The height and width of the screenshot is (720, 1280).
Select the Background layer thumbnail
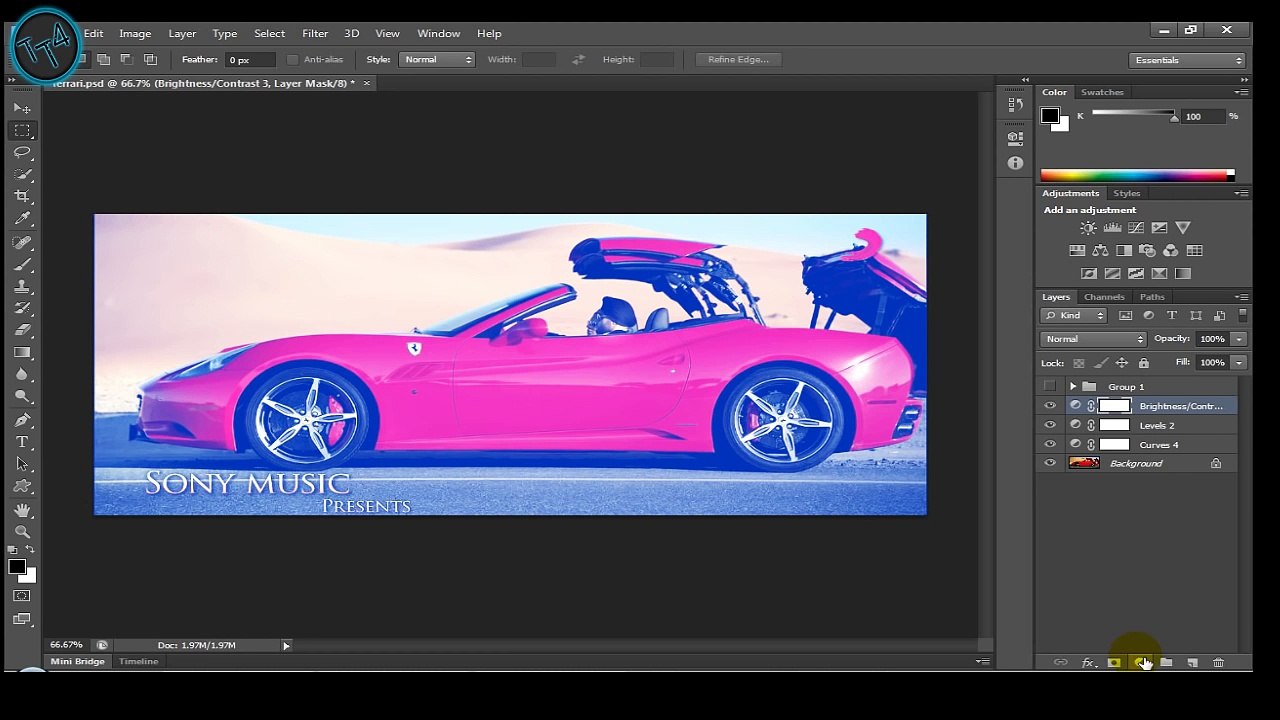click(x=1084, y=463)
